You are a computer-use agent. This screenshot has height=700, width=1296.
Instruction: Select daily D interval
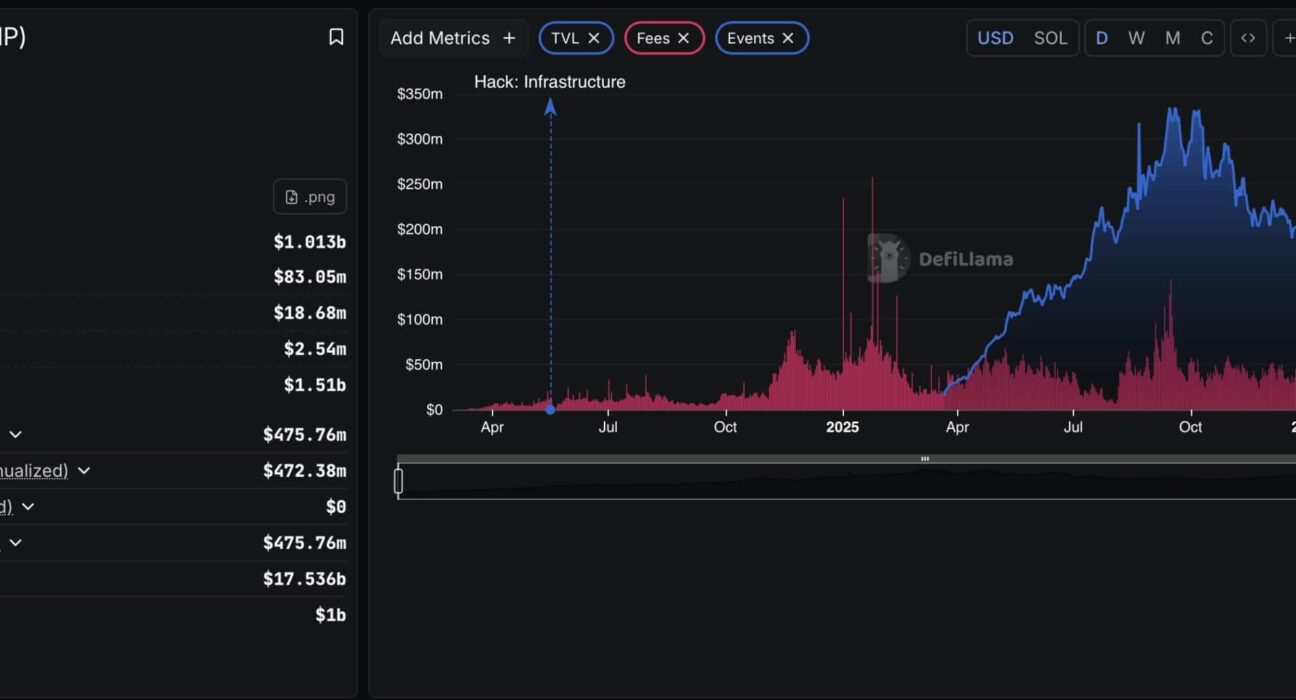tap(1101, 38)
